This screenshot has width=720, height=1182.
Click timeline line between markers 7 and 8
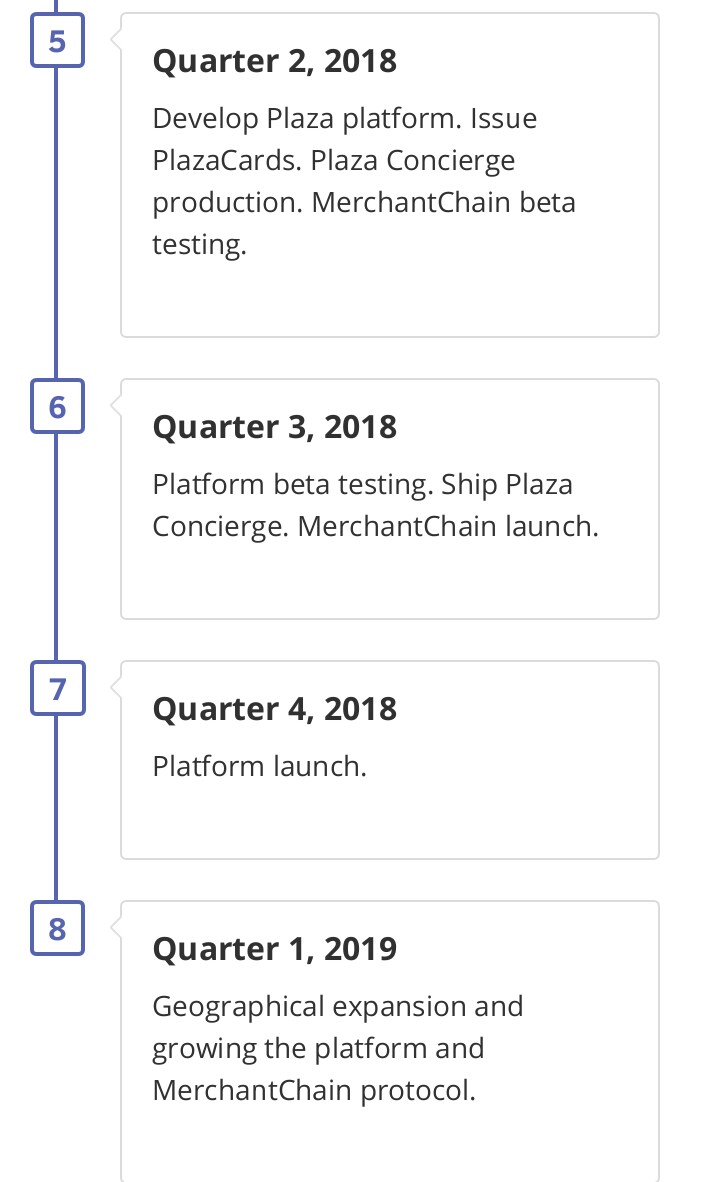[56, 808]
